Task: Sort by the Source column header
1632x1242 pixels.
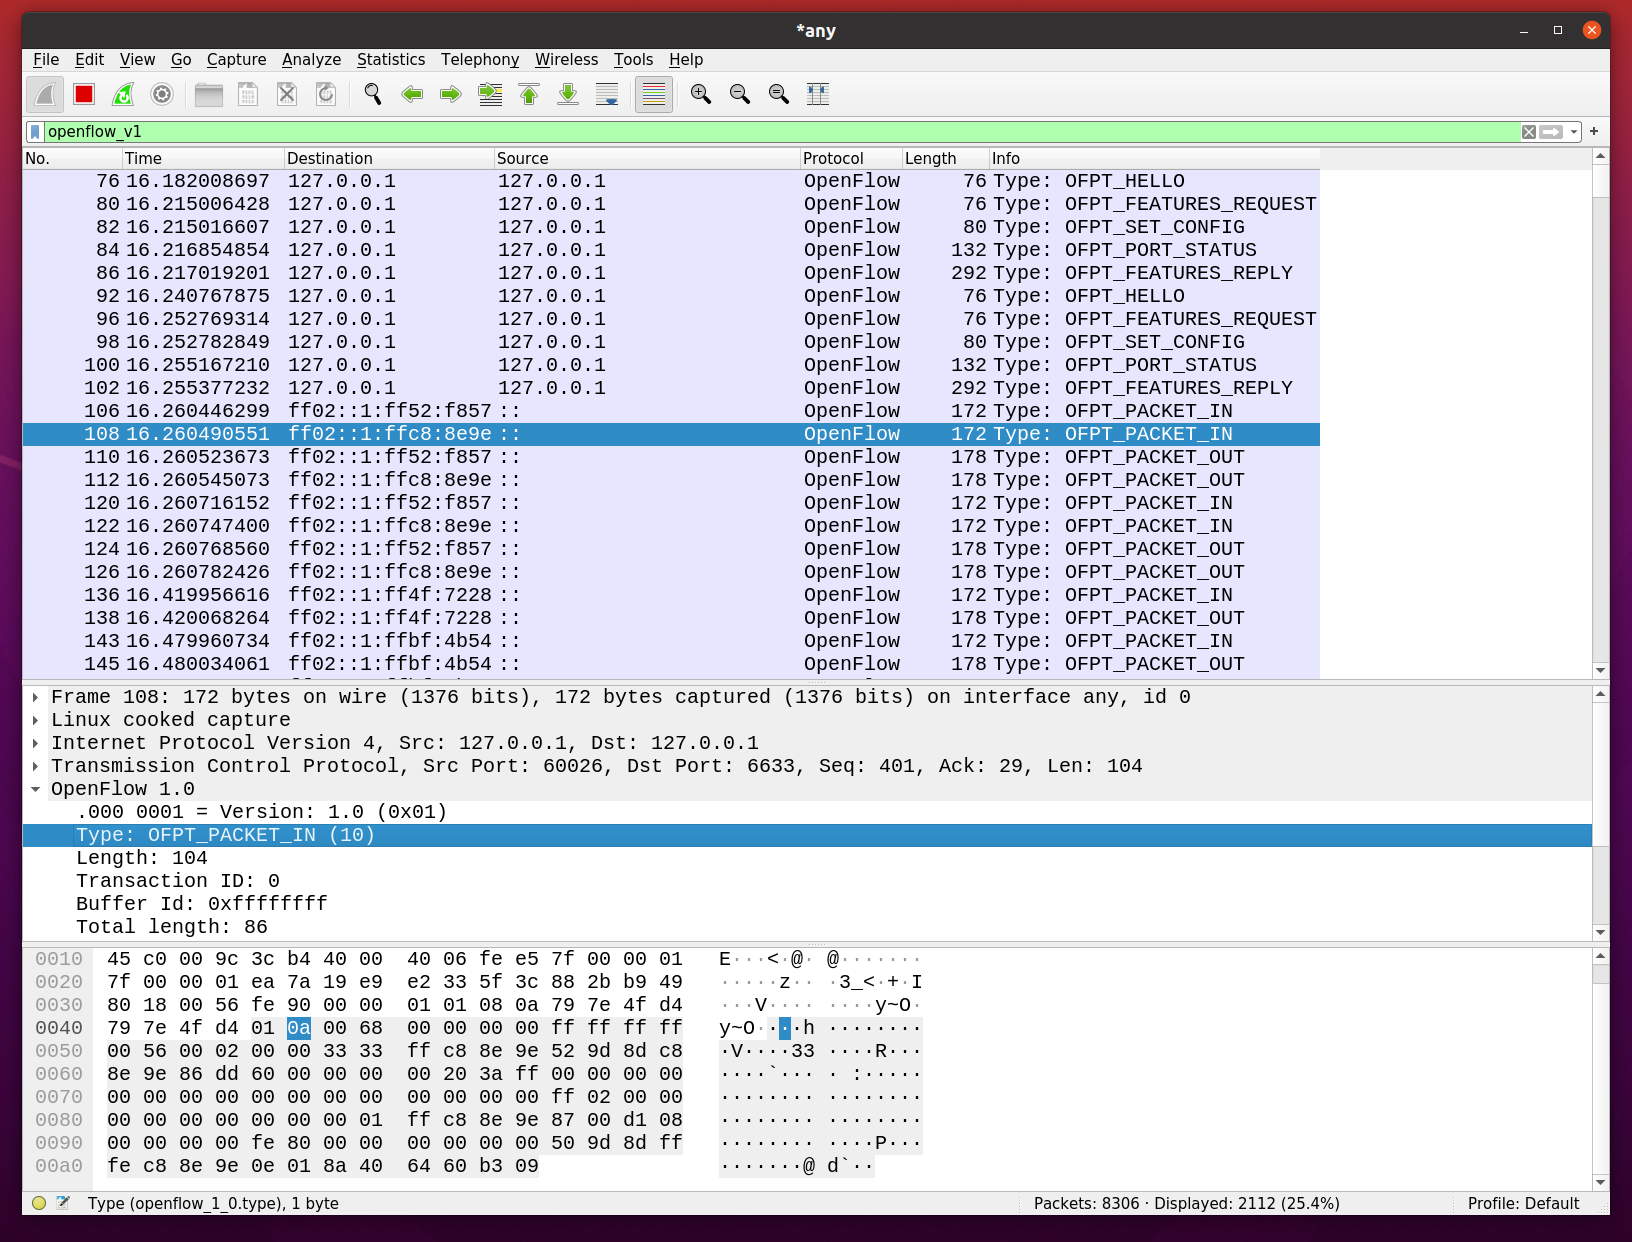Action: coord(647,158)
